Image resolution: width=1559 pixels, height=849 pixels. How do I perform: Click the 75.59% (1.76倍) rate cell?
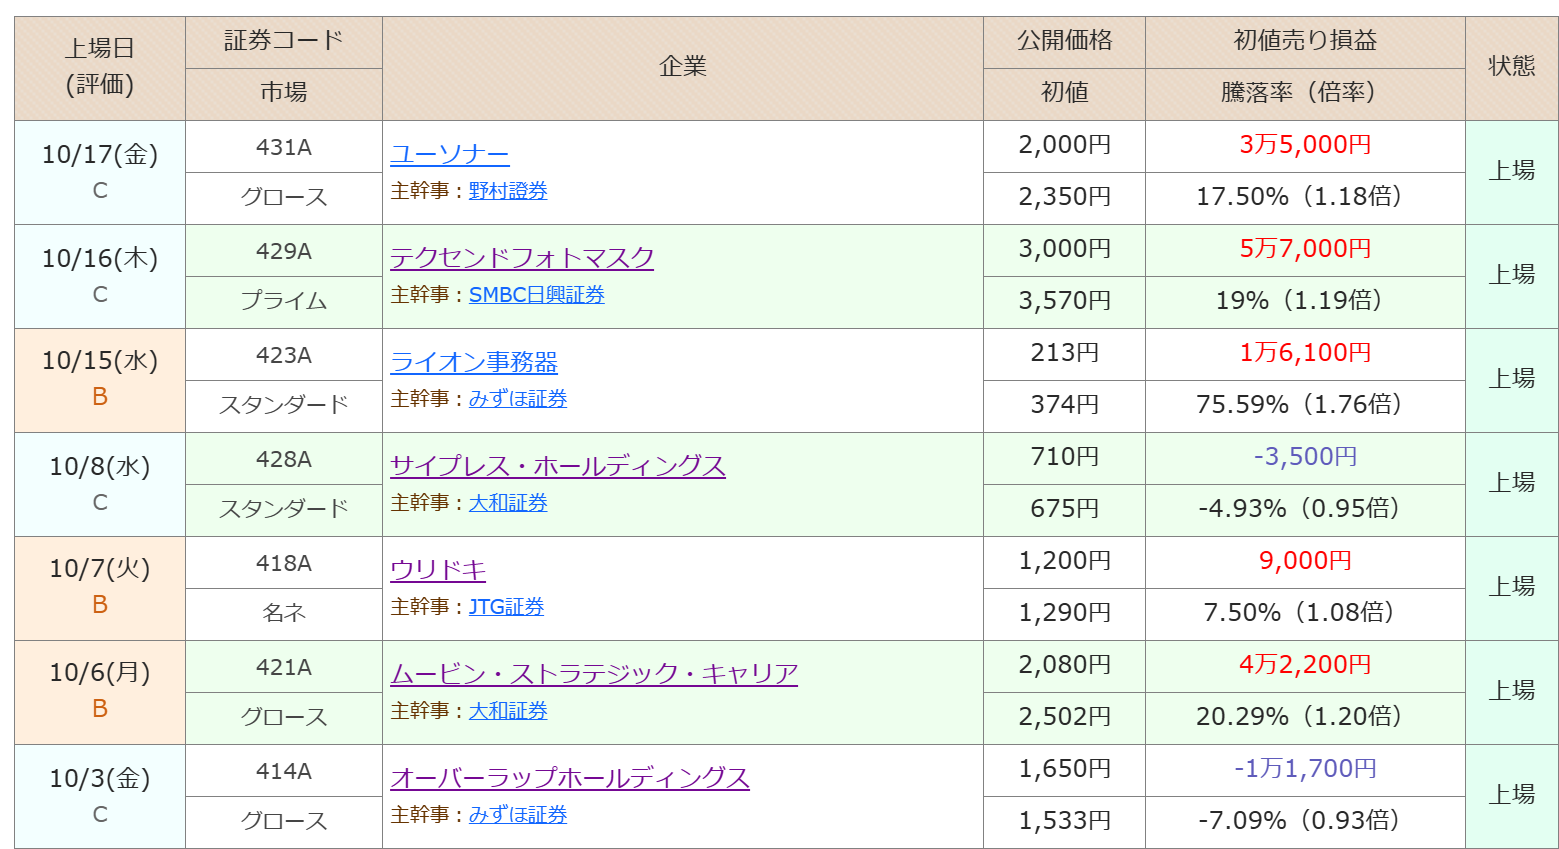[1304, 405]
